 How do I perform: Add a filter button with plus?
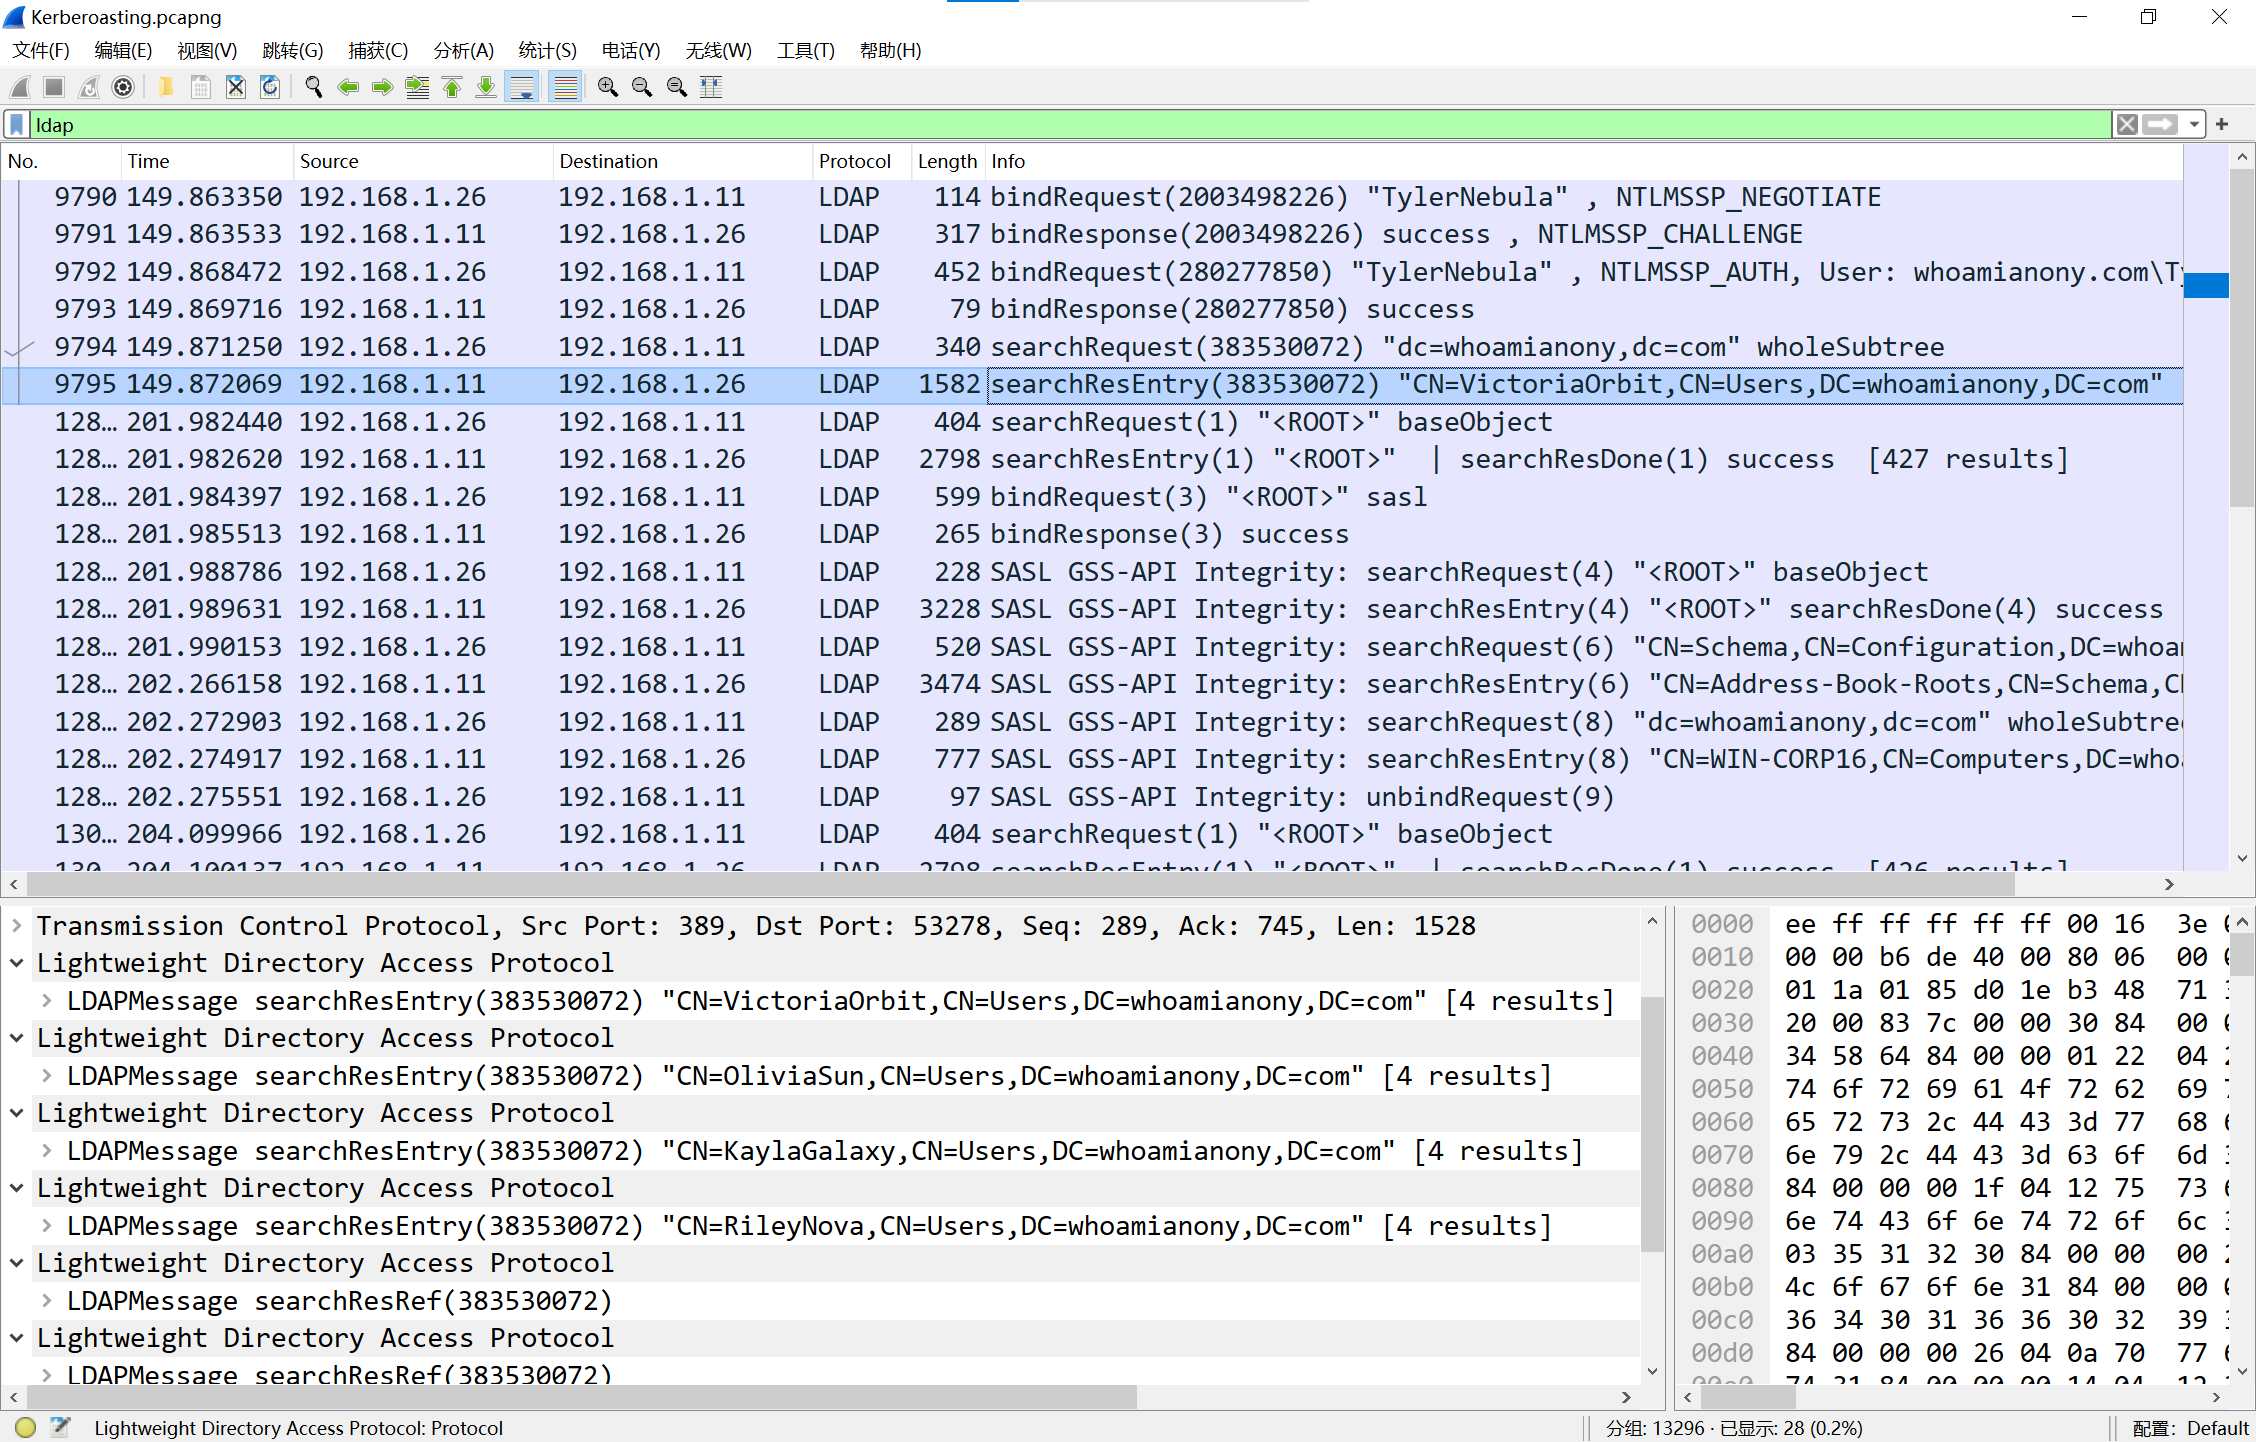click(2222, 125)
